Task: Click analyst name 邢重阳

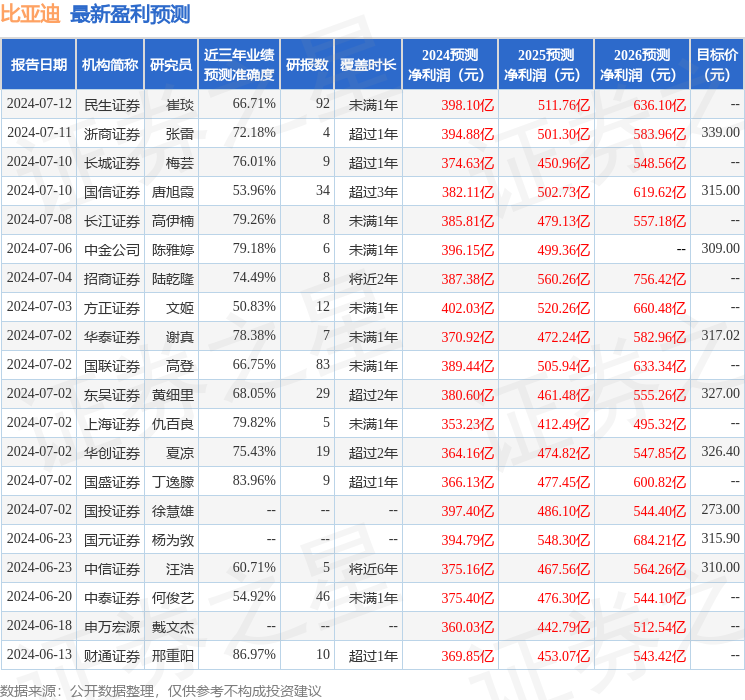Action: pos(173,656)
